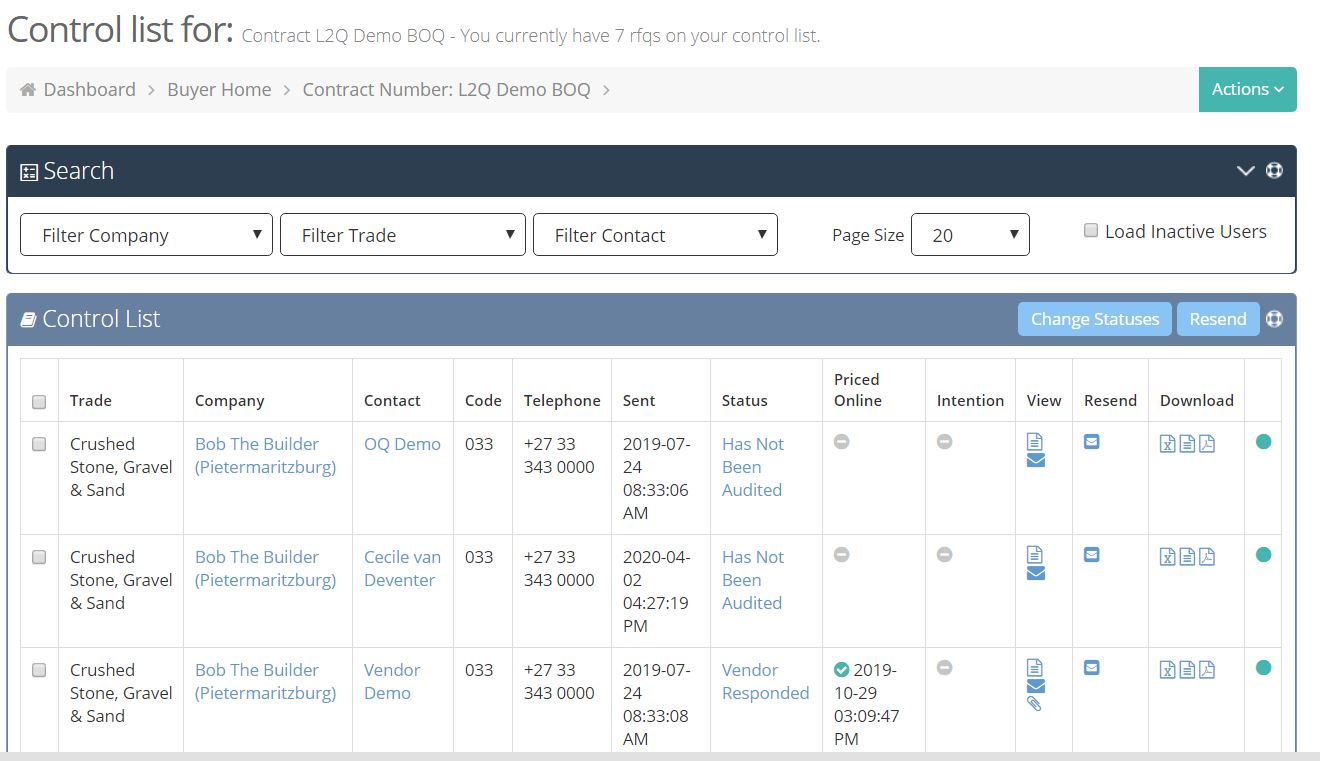Open document view icon for OQ Demo row
Image resolution: width=1320 pixels, height=761 pixels.
click(1035, 441)
